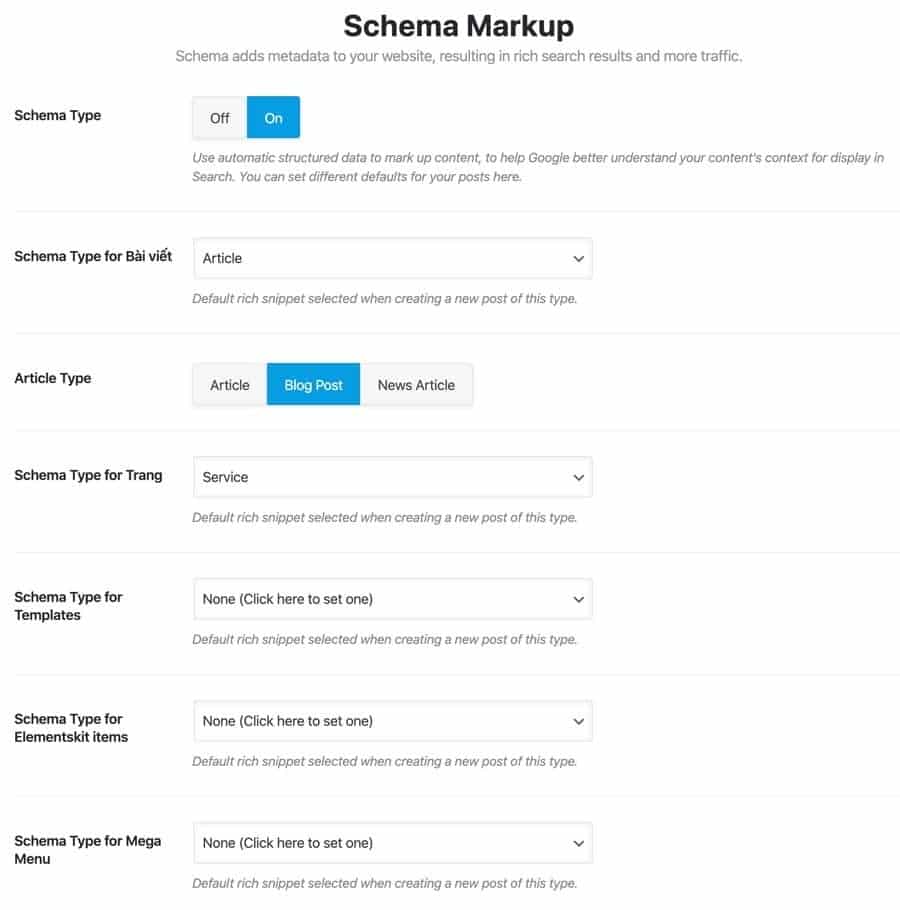The image size is (900, 910).
Task: Click the Schema Type for Bài viết label
Action: coord(93,256)
